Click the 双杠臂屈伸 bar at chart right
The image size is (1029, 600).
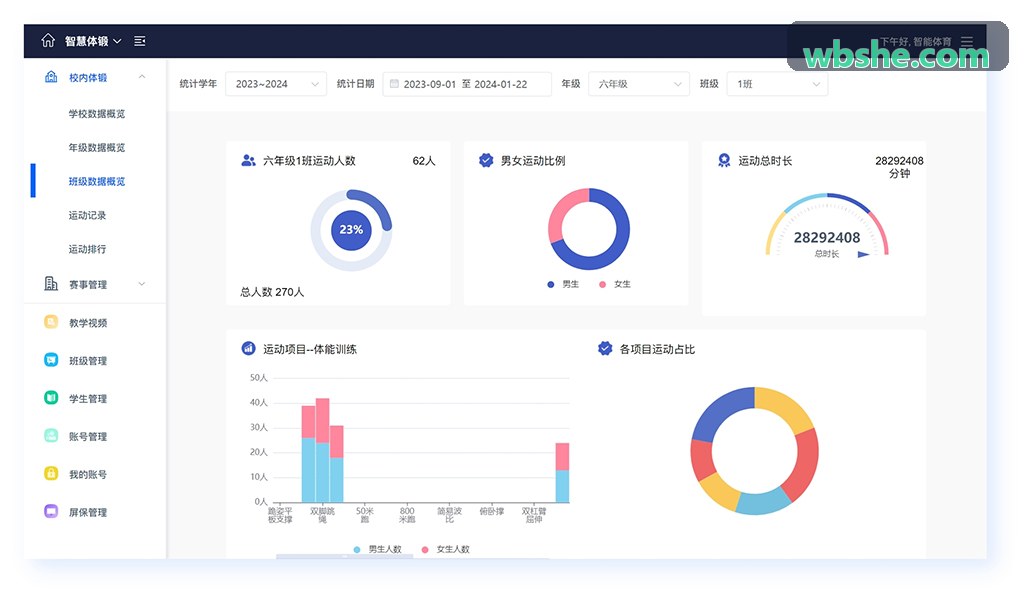[562, 473]
